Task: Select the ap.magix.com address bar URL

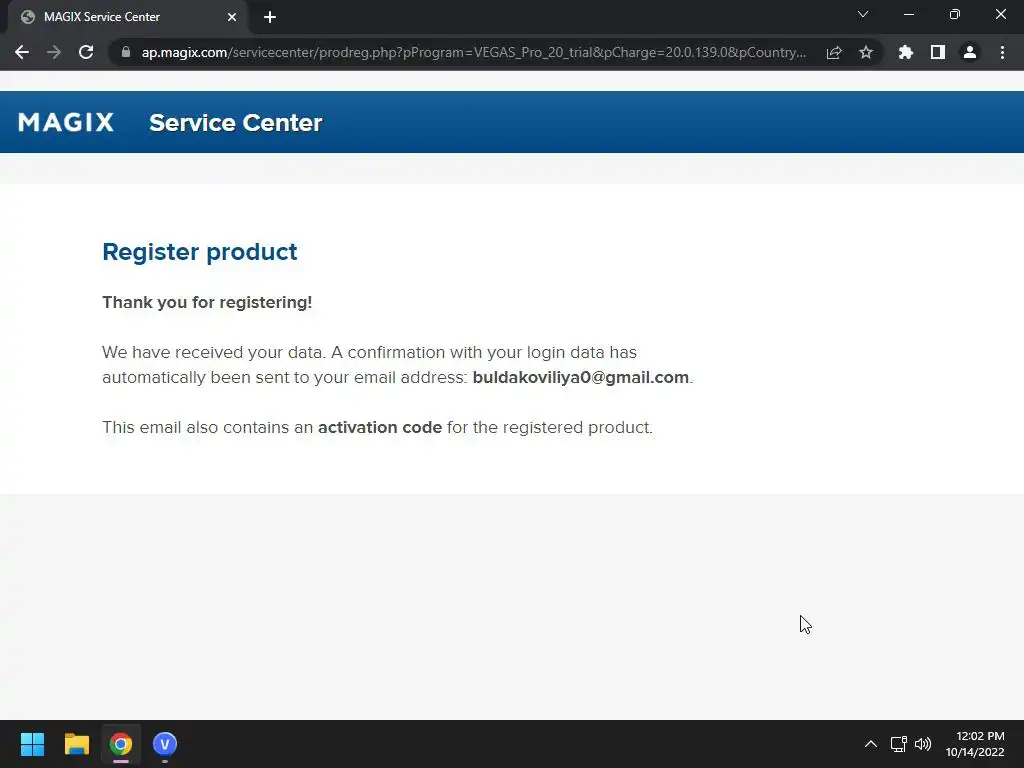Action: pos(473,52)
